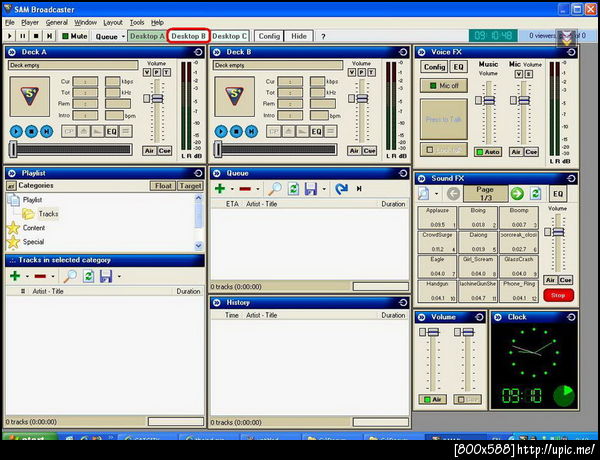
Task: Play Deck A with its blue play icon
Action: pos(16,132)
